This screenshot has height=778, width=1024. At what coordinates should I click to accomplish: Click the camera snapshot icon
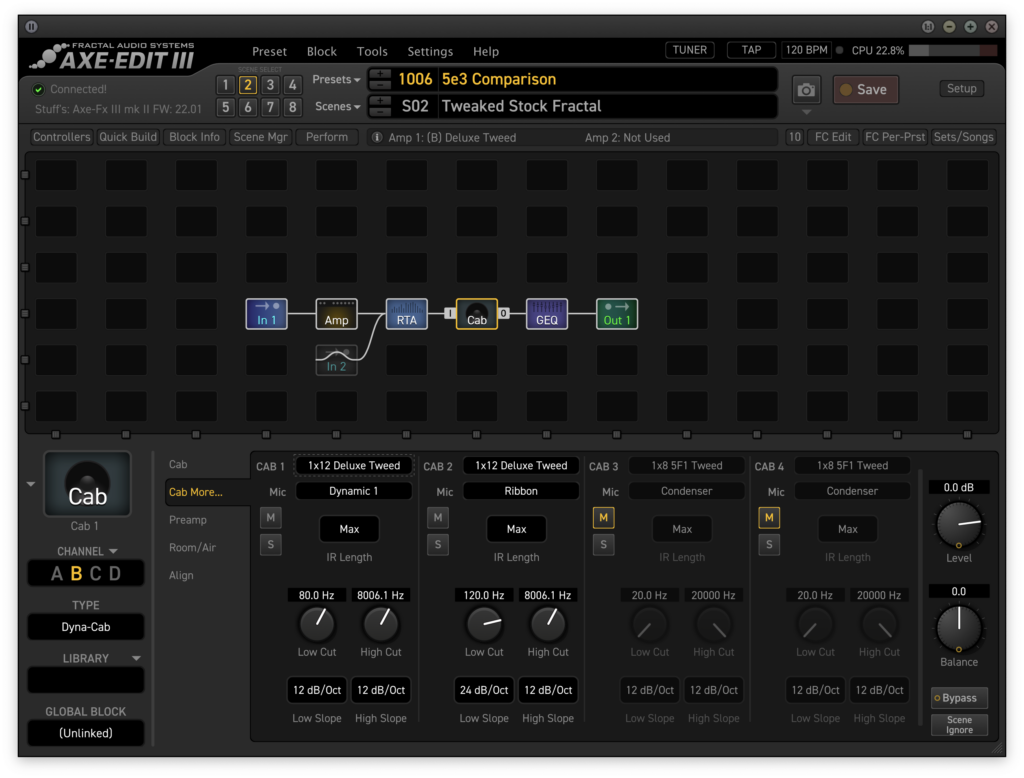click(x=807, y=89)
